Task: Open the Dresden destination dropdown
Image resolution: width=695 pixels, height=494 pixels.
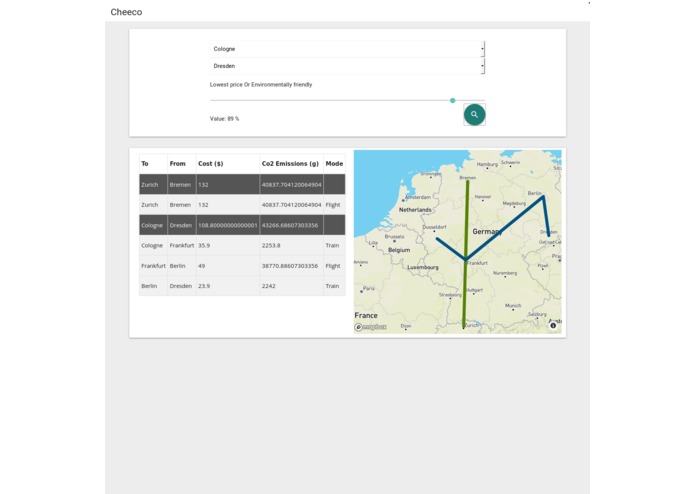Action: click(348, 66)
